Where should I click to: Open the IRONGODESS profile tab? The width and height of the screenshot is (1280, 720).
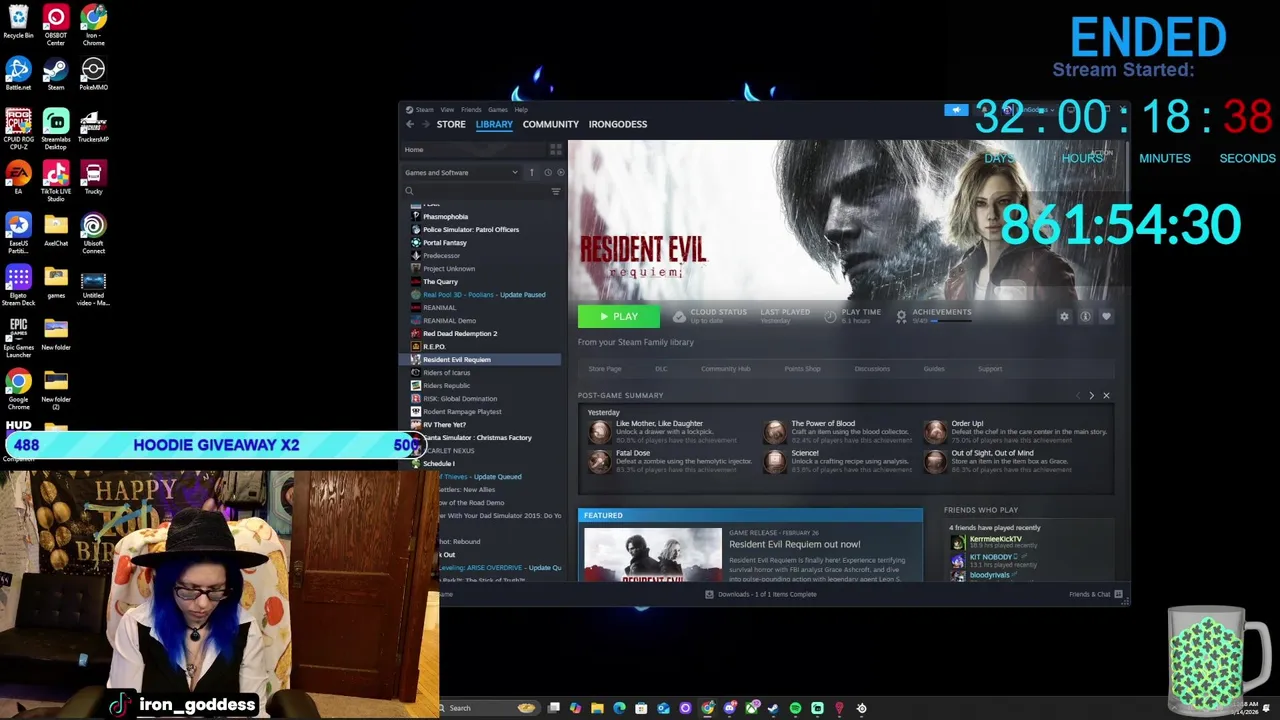click(x=618, y=124)
